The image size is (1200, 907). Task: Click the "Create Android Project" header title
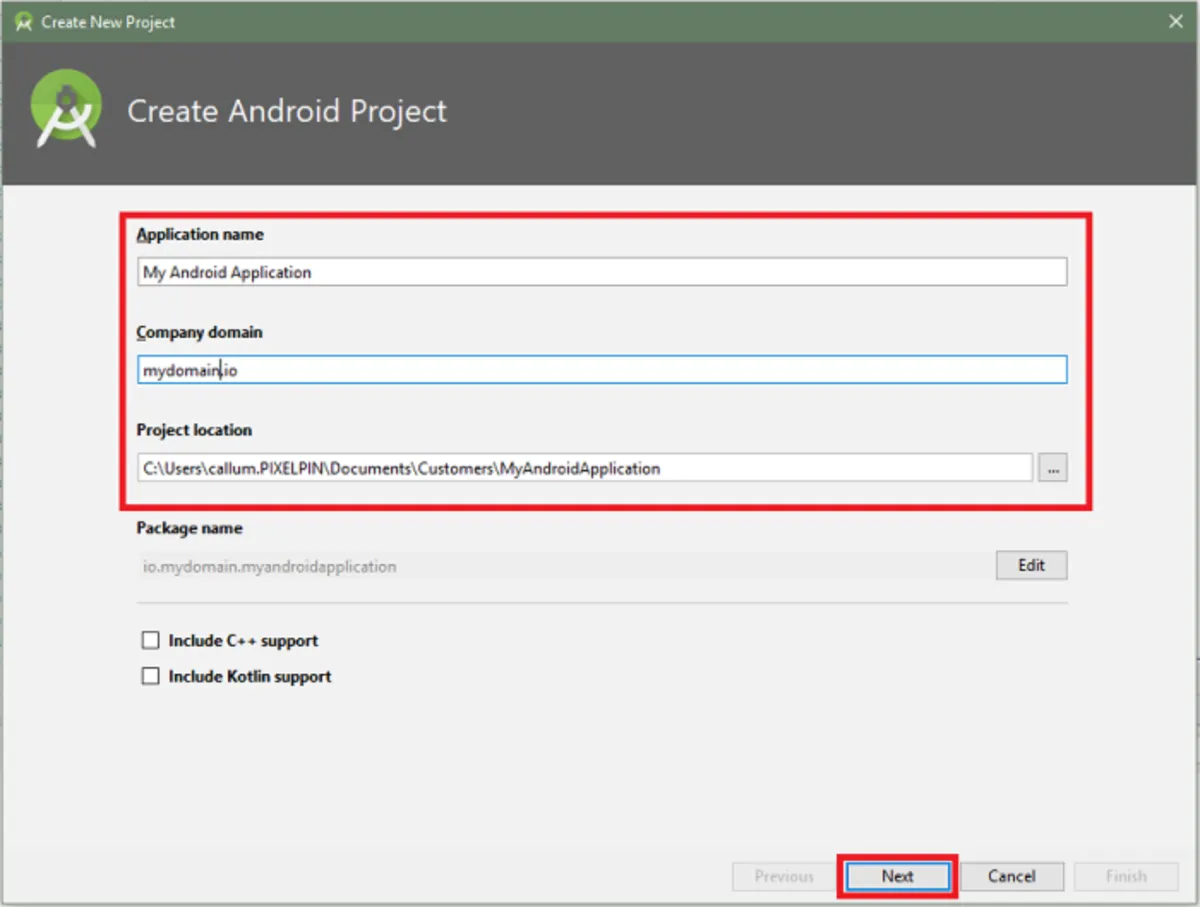click(x=287, y=111)
